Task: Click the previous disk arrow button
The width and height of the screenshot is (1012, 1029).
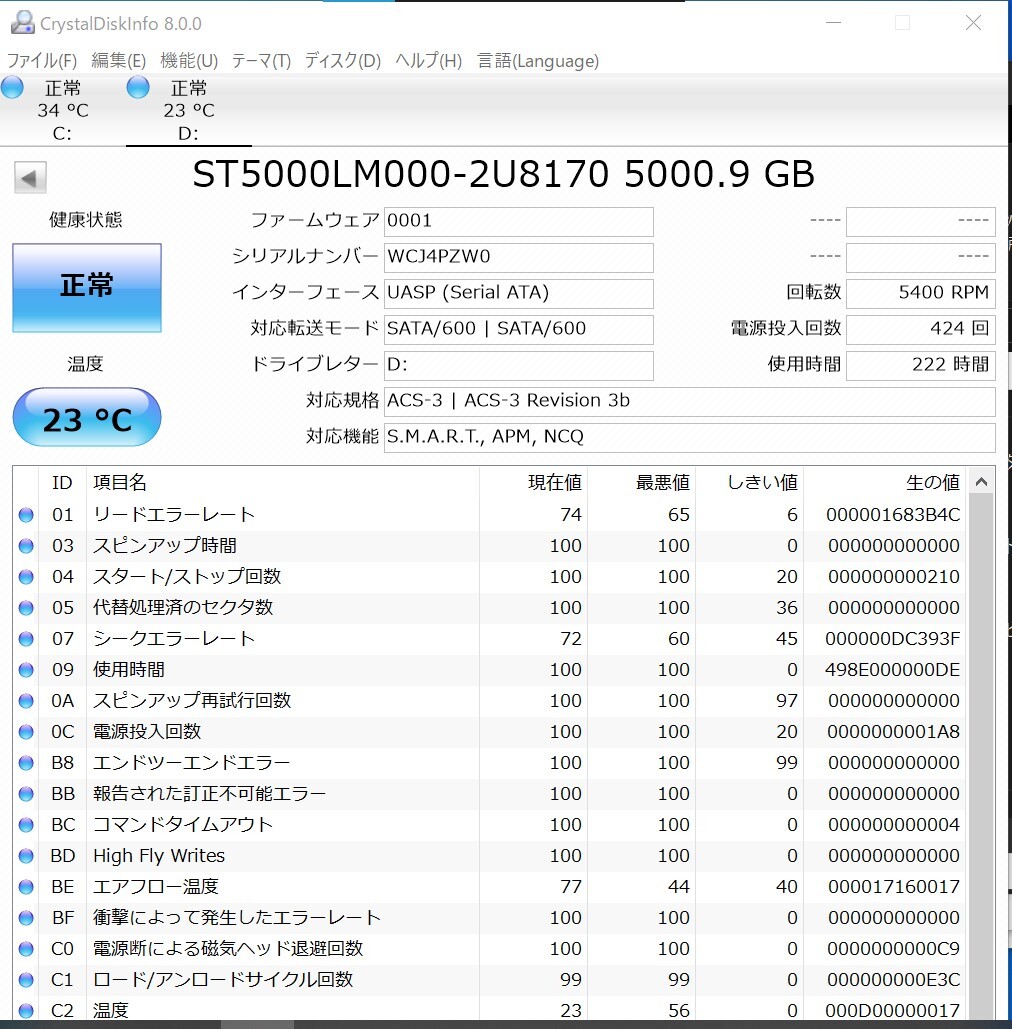Action: (30, 179)
